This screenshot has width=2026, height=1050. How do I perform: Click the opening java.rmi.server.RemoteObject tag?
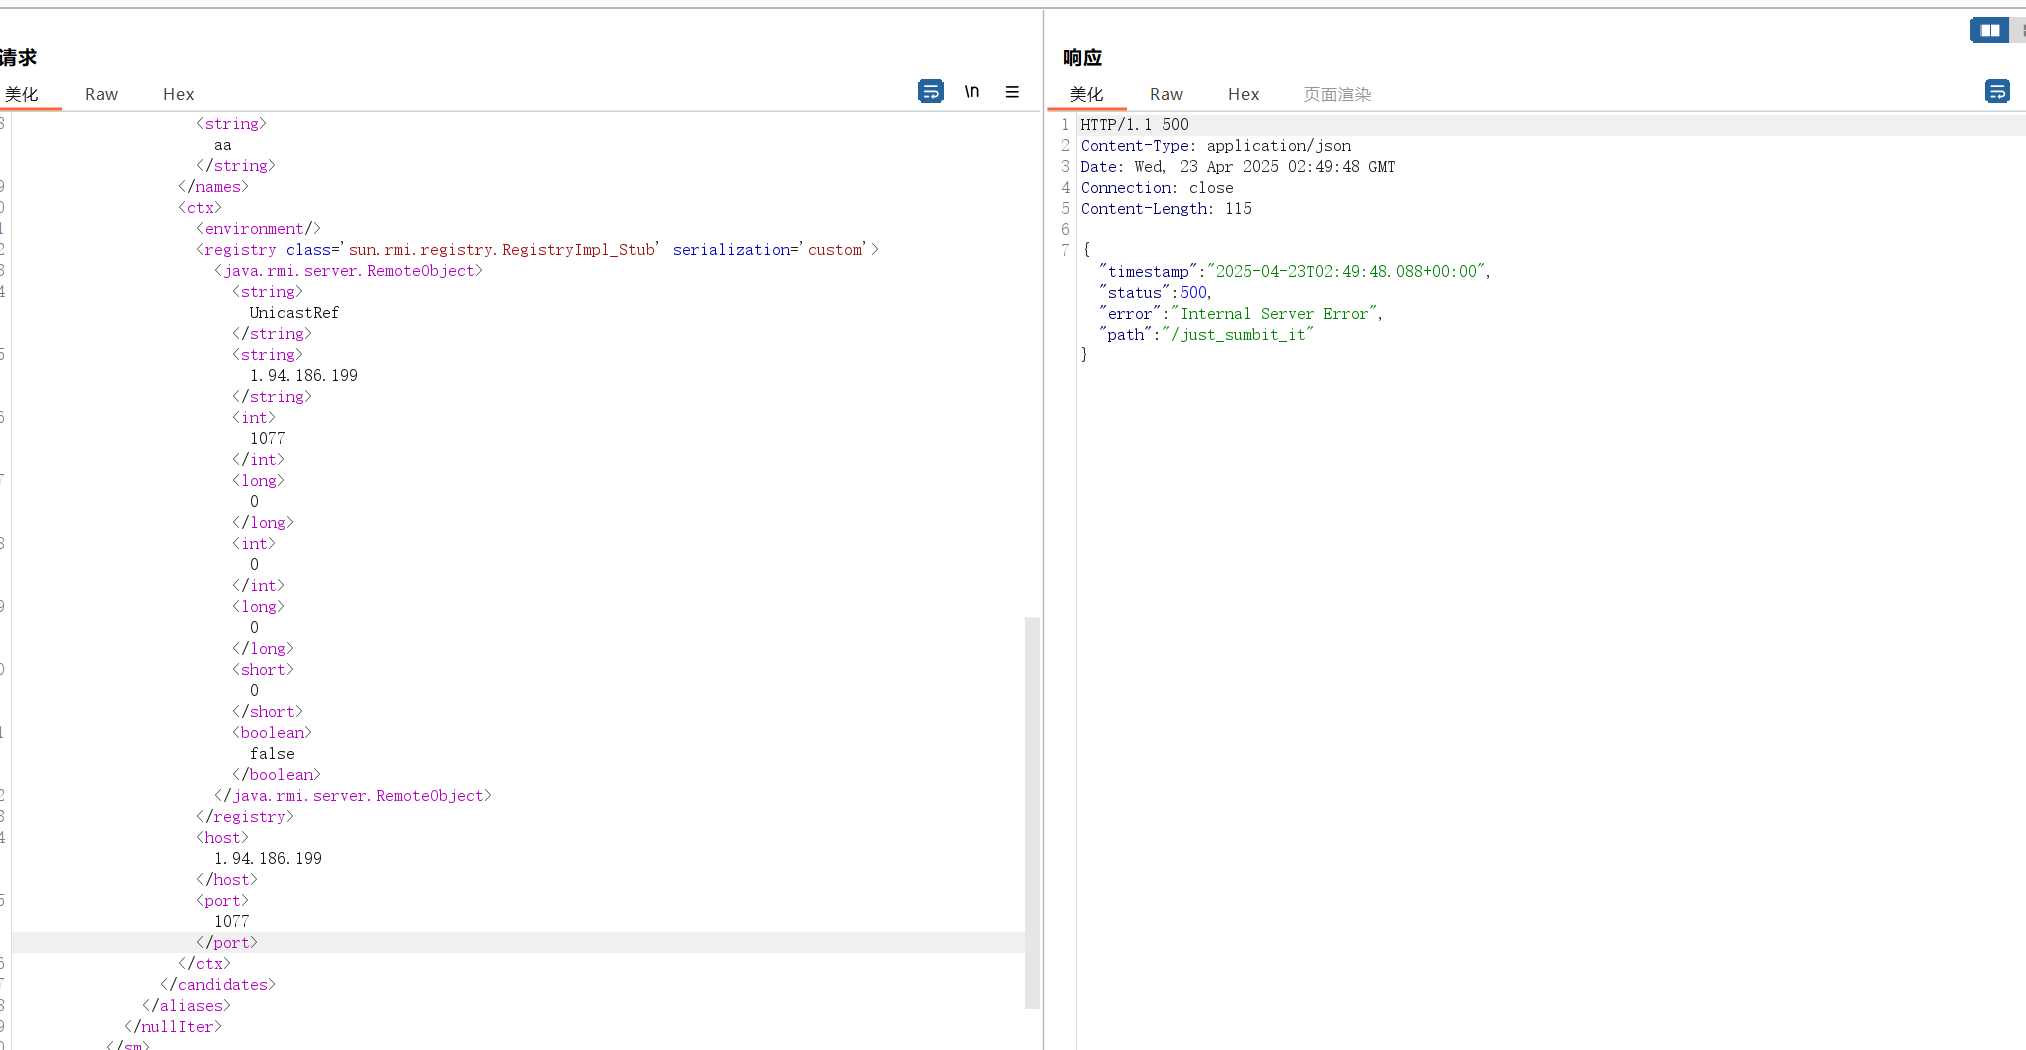click(x=348, y=271)
